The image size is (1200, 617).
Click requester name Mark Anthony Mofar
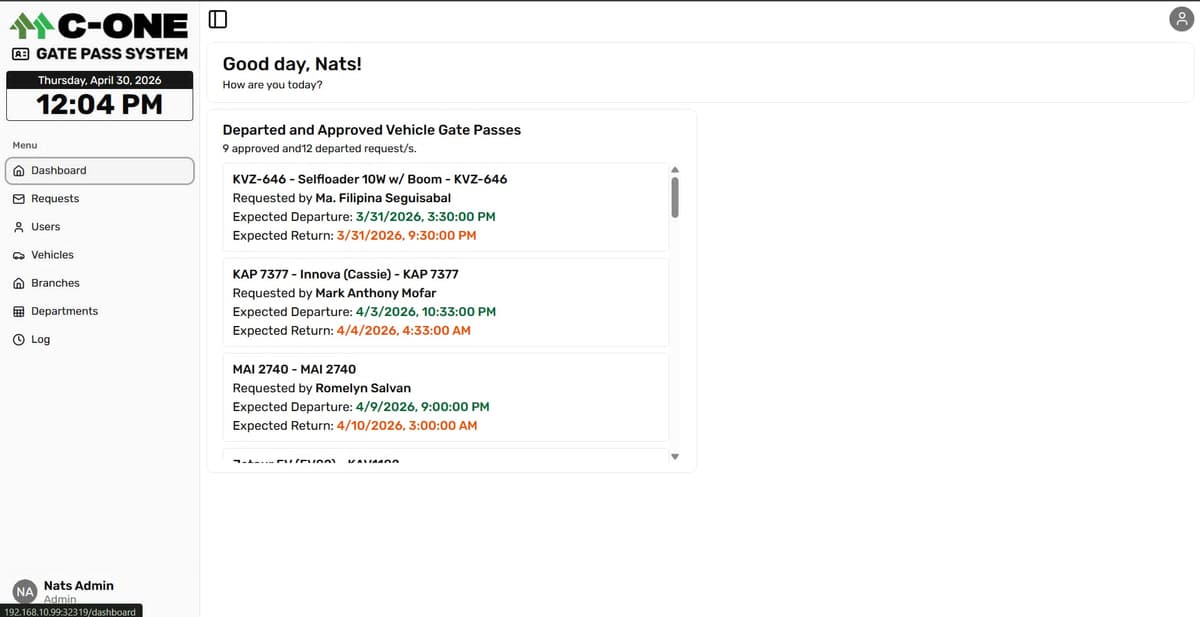coord(376,293)
